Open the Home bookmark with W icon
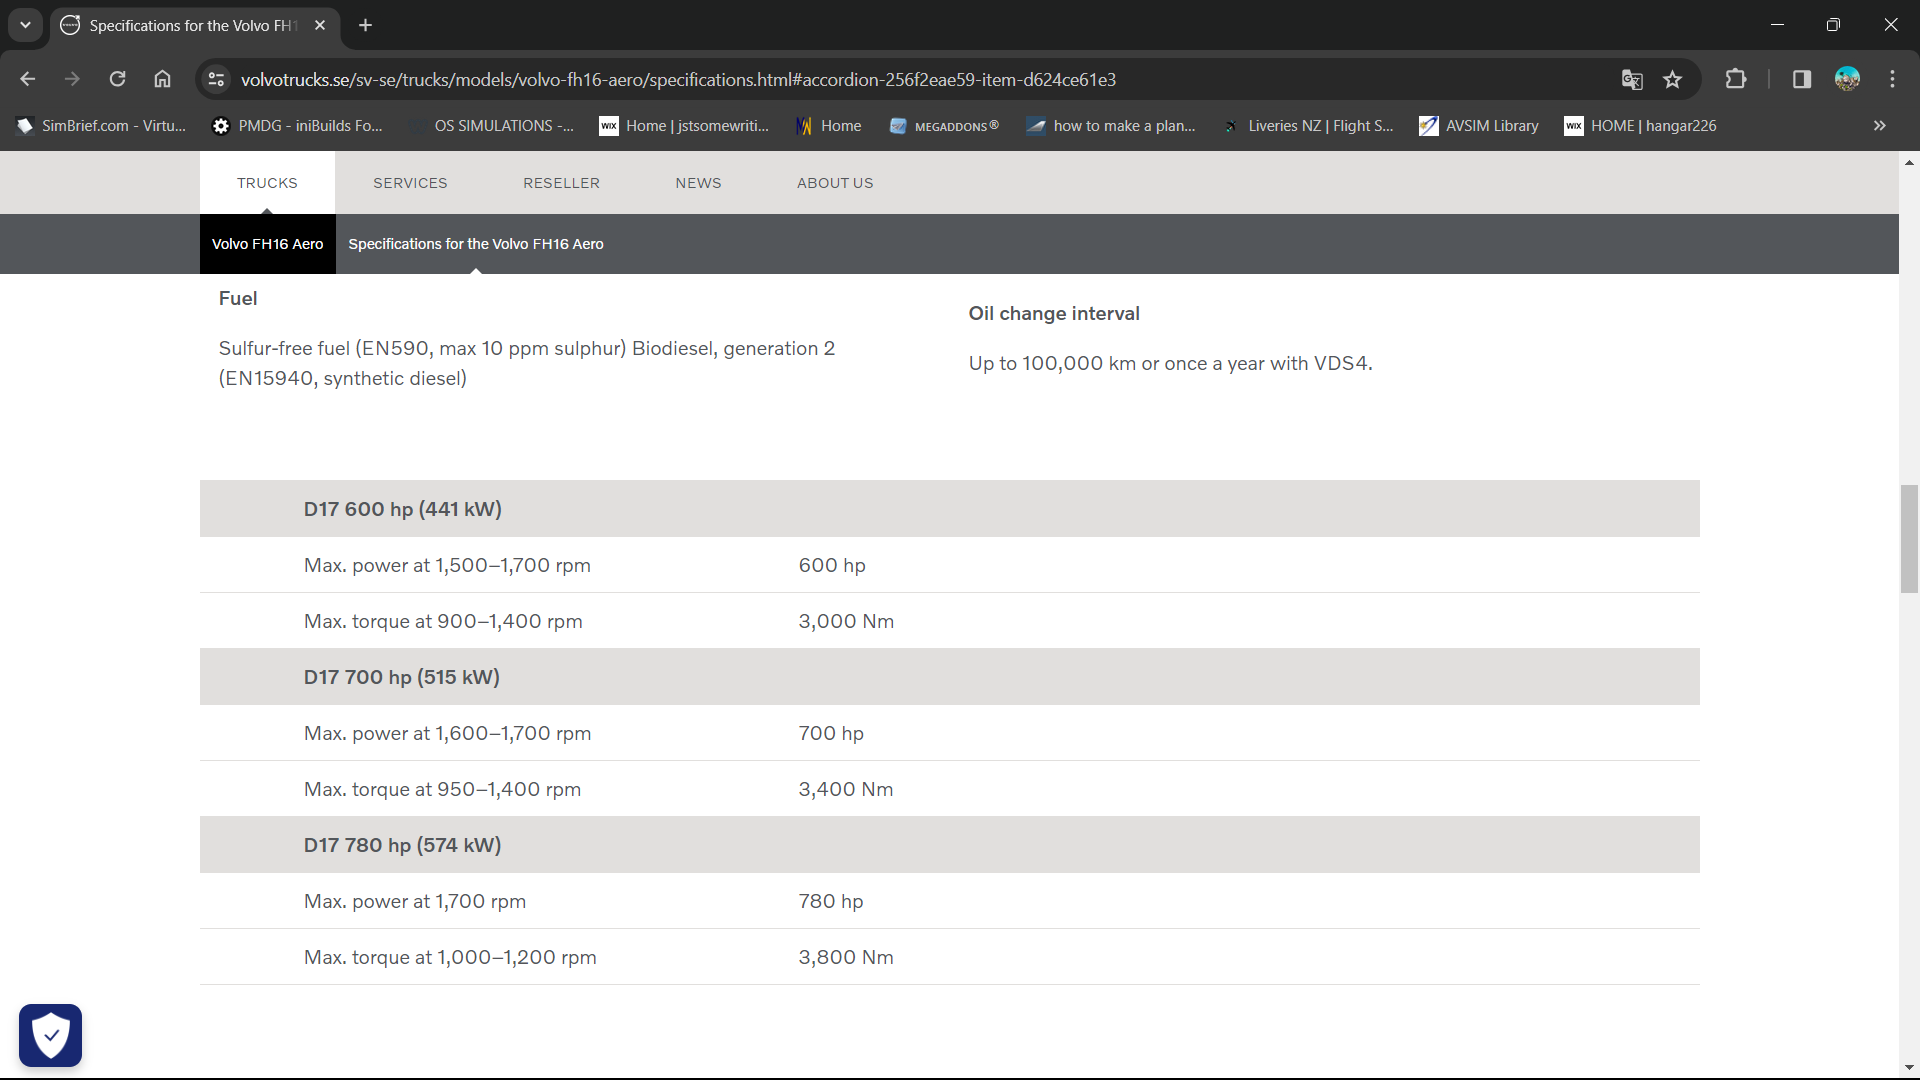The height and width of the screenshot is (1080, 1920). click(829, 126)
